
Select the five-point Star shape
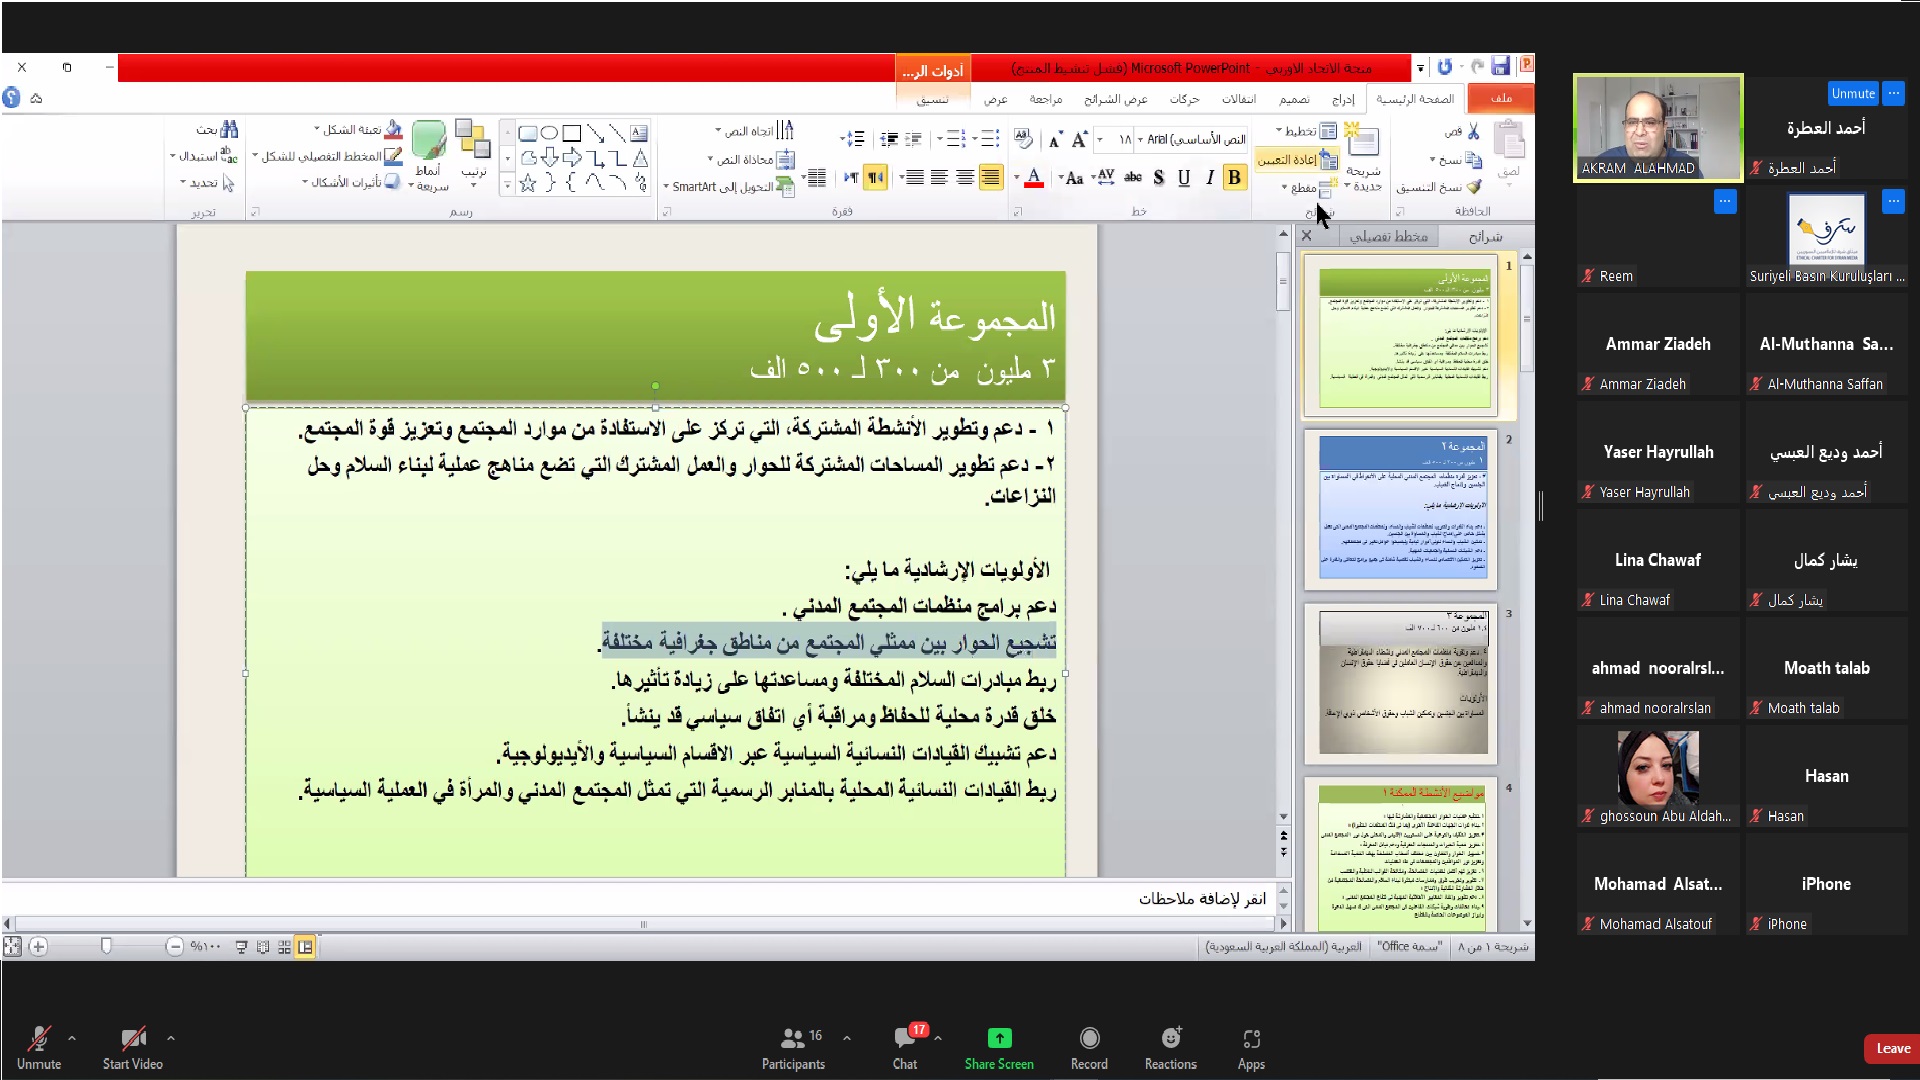pos(528,182)
